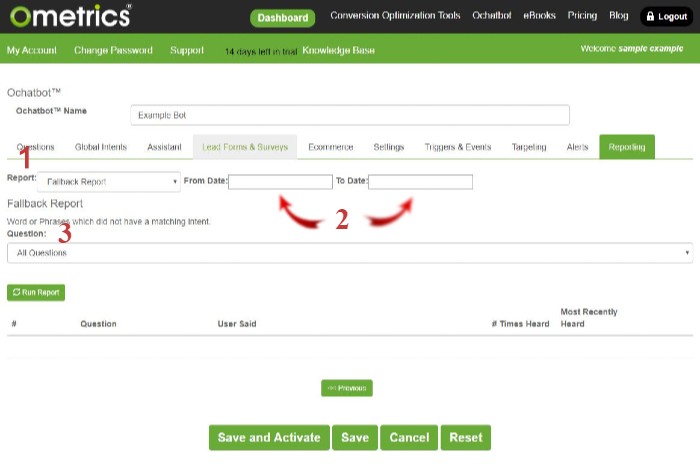The width and height of the screenshot is (700, 464).
Task: Click Change Password
Action: pos(113,50)
